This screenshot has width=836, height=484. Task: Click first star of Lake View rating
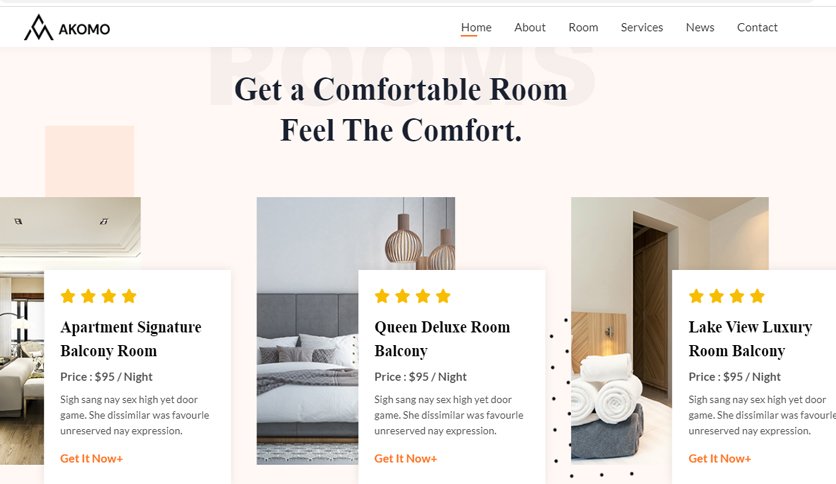696,296
